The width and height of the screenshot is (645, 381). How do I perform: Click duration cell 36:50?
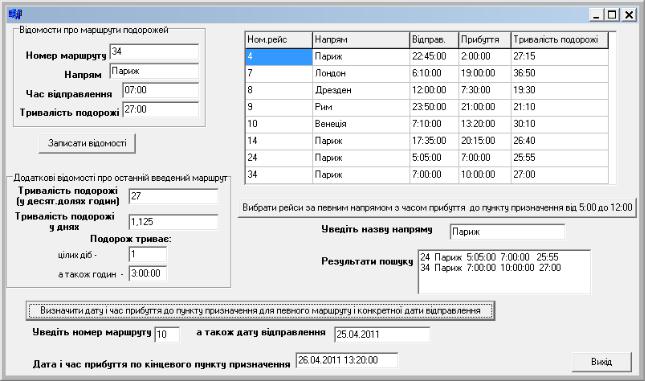tap(559, 74)
